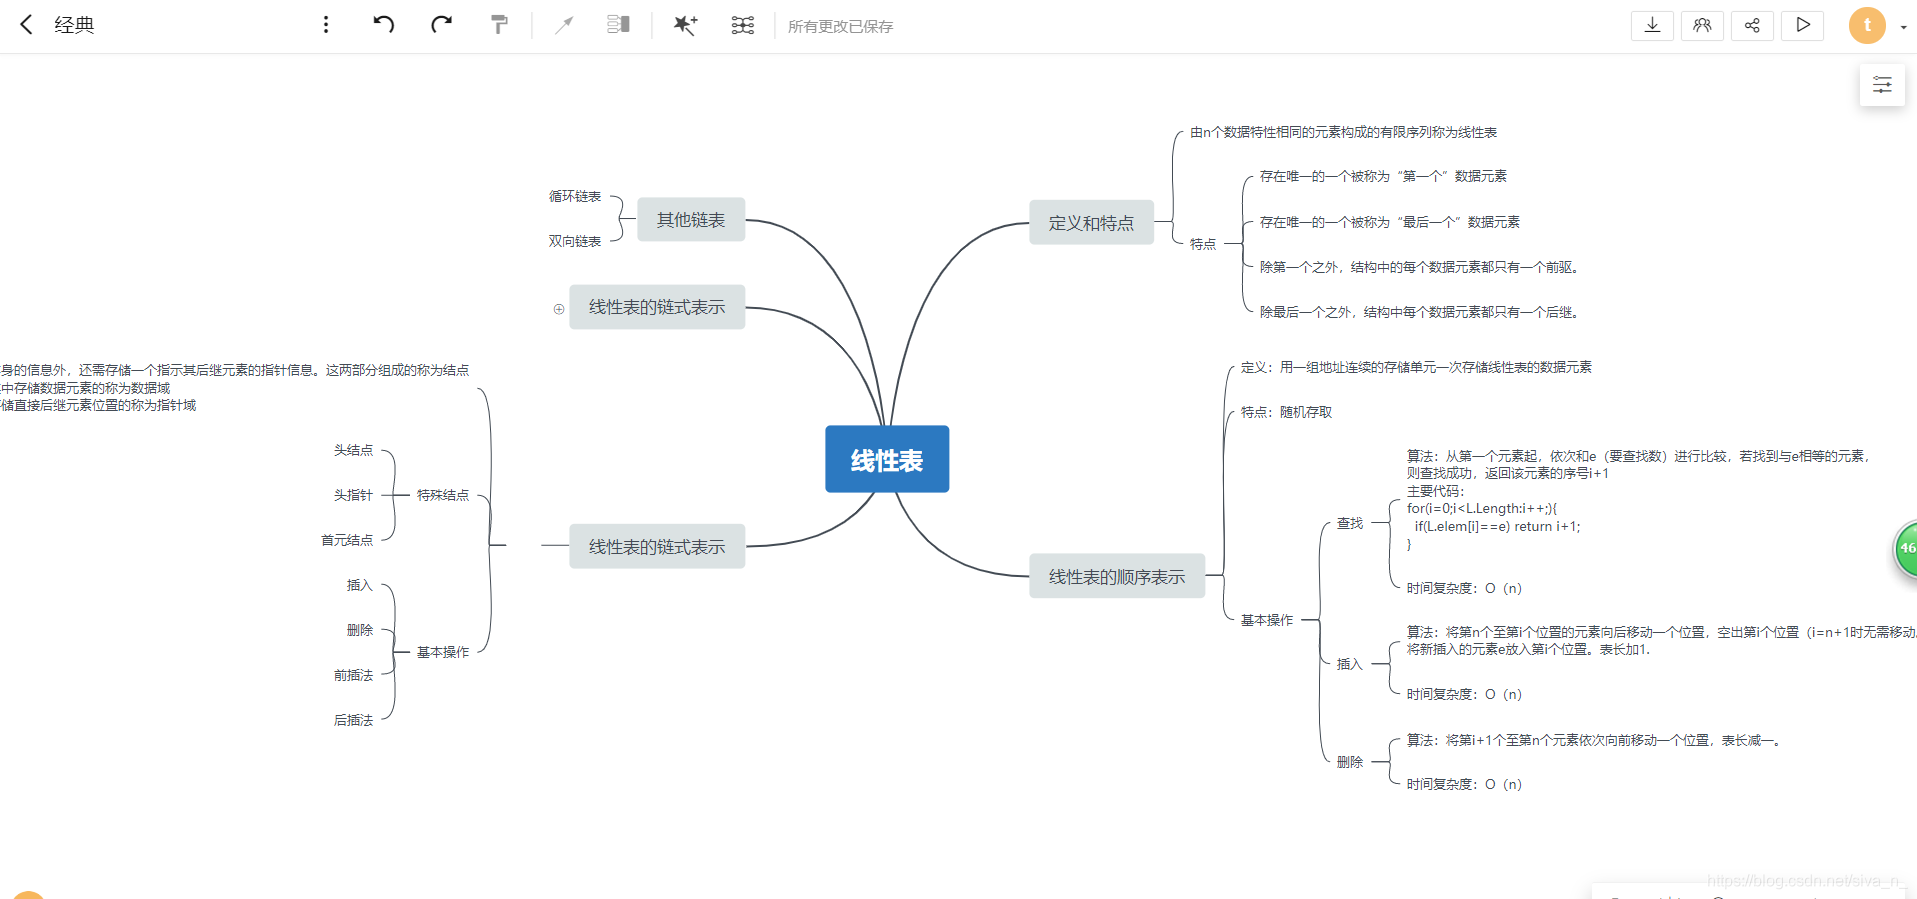Redo the last undone change
Screen dimensions: 1917x899
441,25
